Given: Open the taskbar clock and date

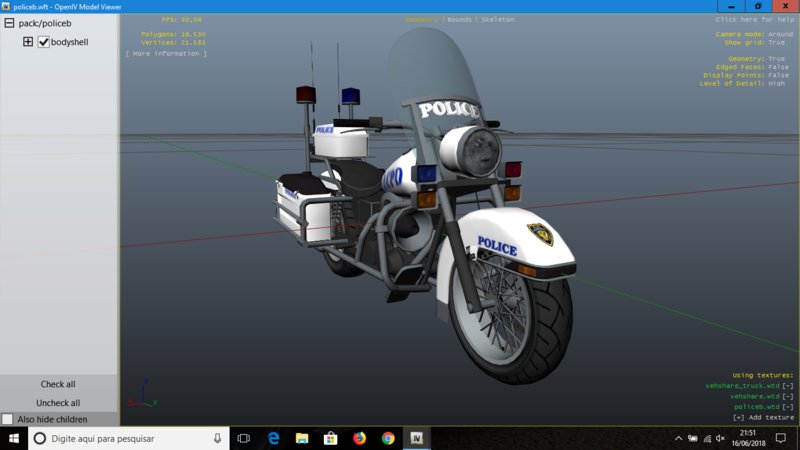Looking at the screenshot, I should coord(748,438).
